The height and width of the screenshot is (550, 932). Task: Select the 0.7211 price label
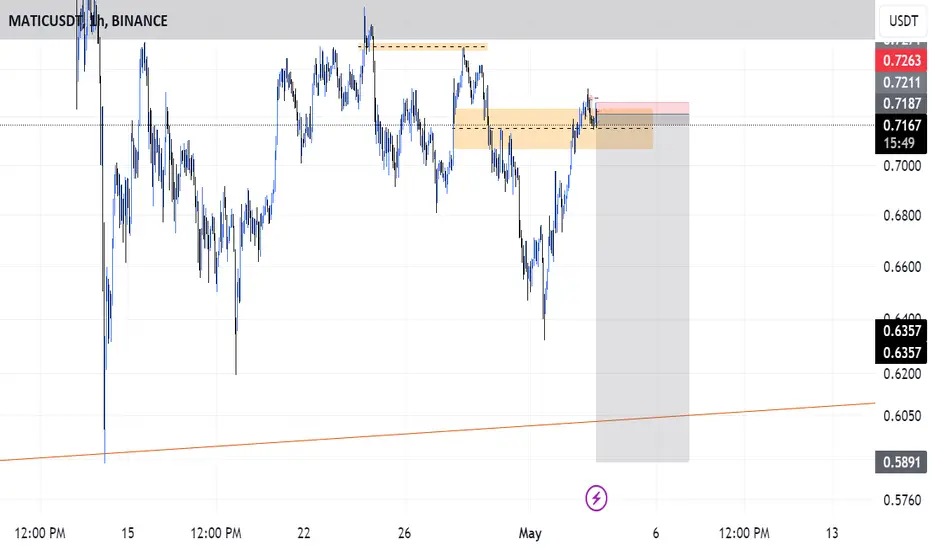click(901, 83)
